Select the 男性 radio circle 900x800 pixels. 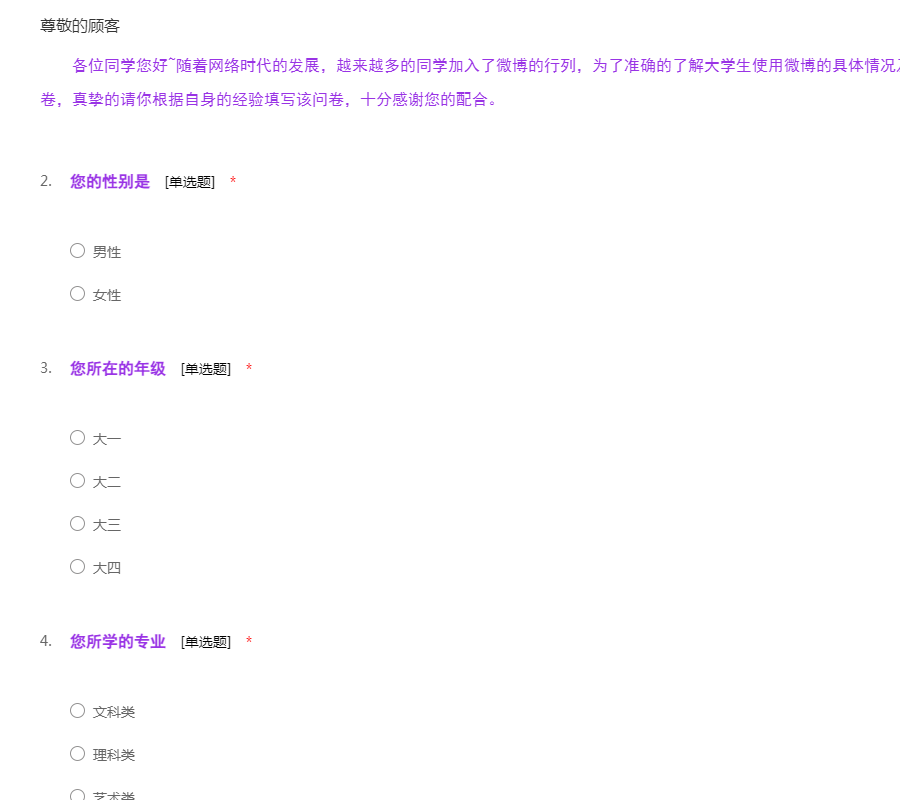(x=77, y=251)
